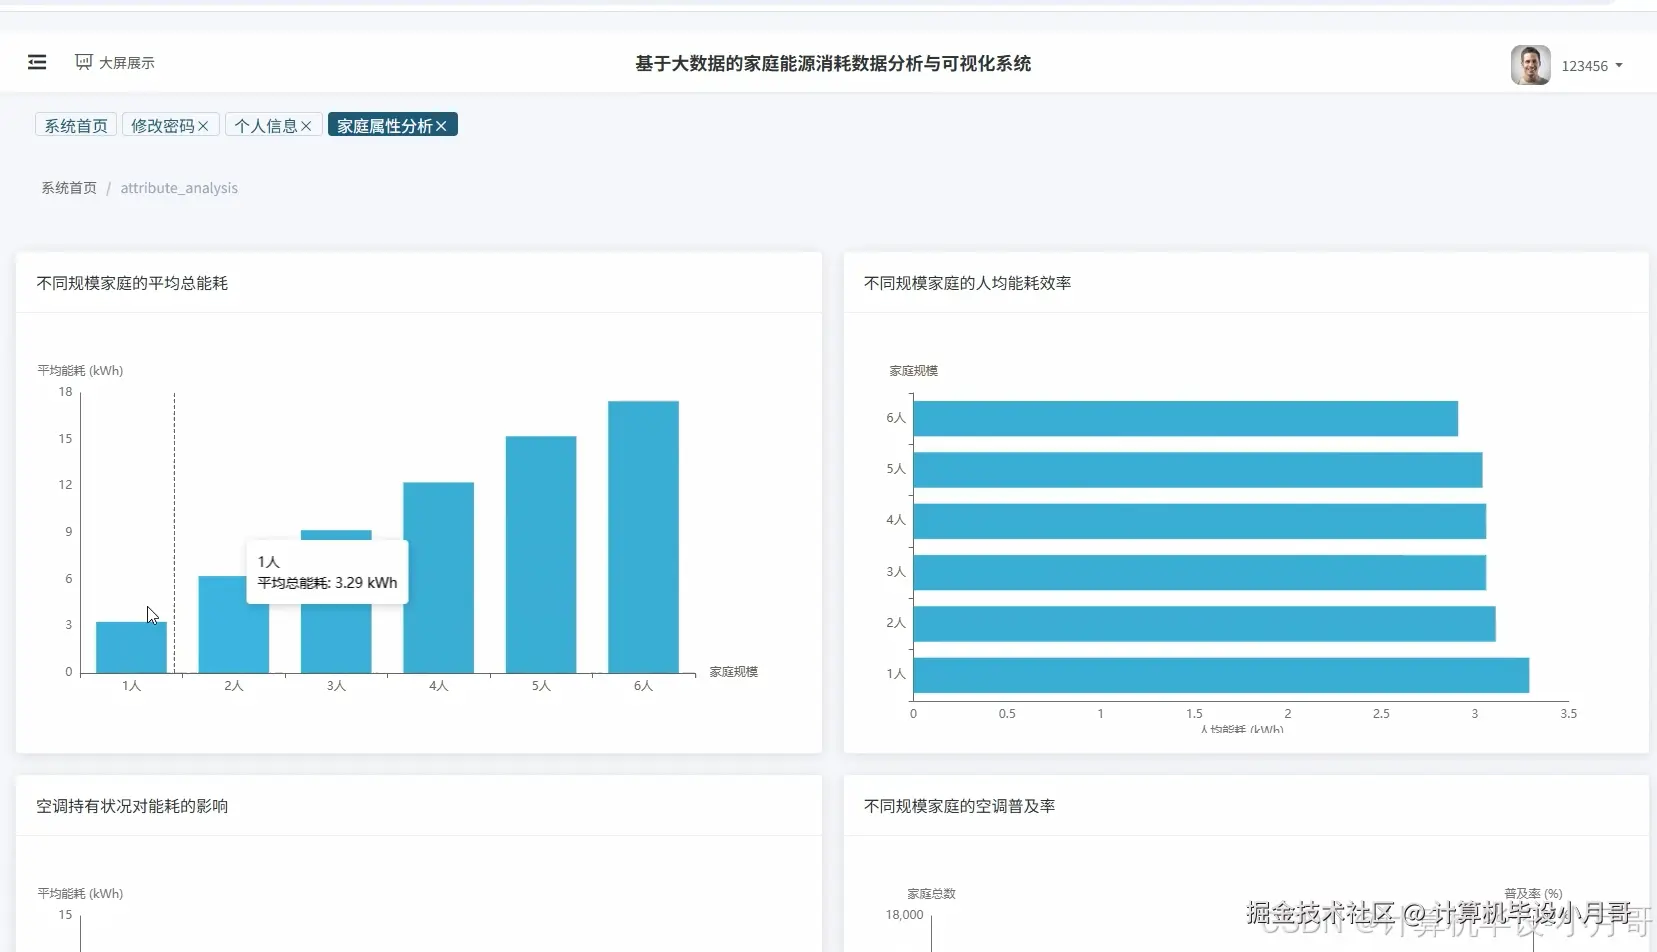Screen dimensions: 1657x952
Task: Click the 系统首页 breadcrumb link
Action: 69,188
